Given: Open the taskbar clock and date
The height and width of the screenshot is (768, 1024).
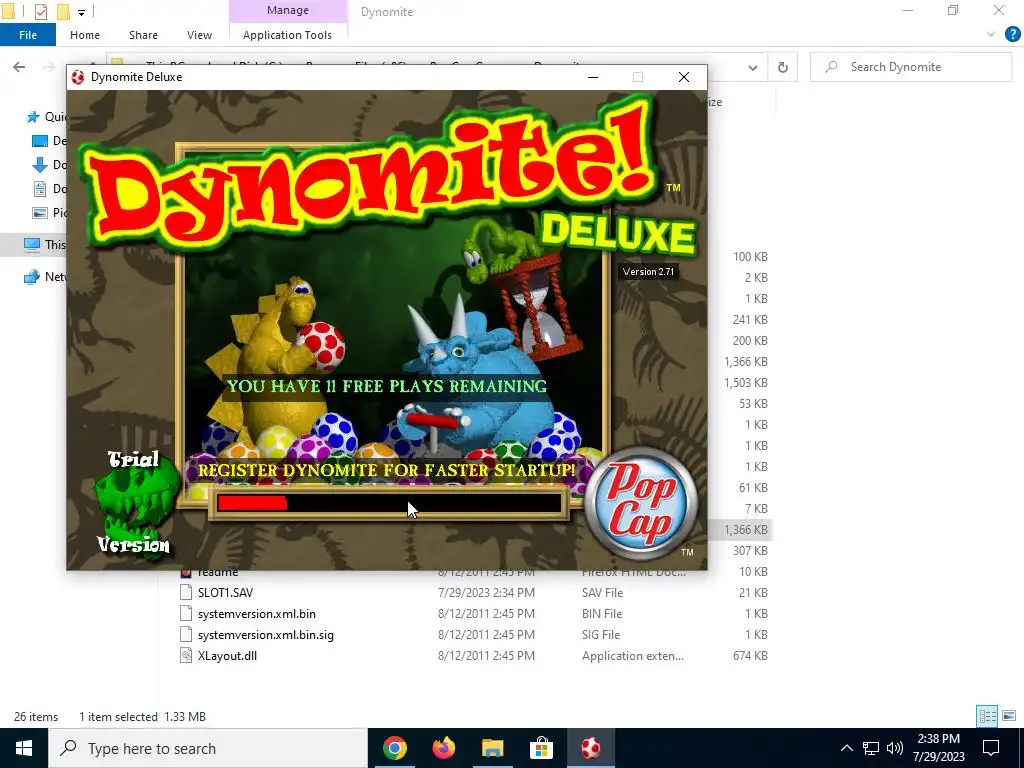Looking at the screenshot, I should (x=938, y=748).
